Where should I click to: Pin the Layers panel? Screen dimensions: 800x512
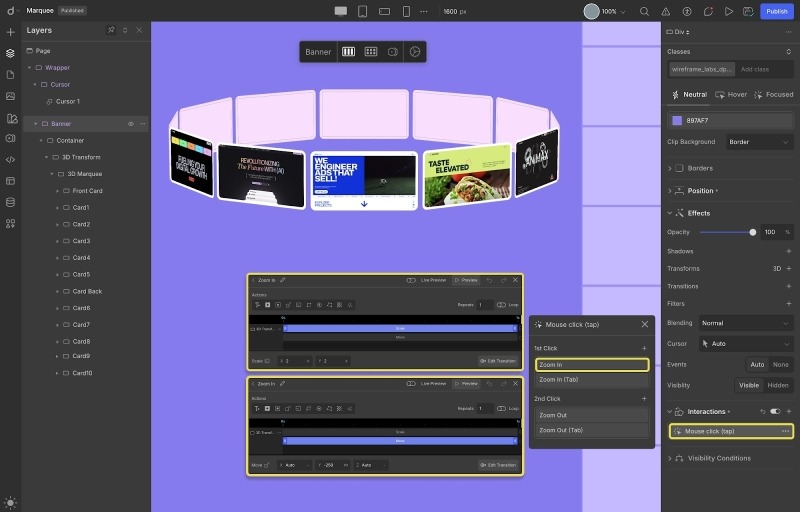(111, 30)
